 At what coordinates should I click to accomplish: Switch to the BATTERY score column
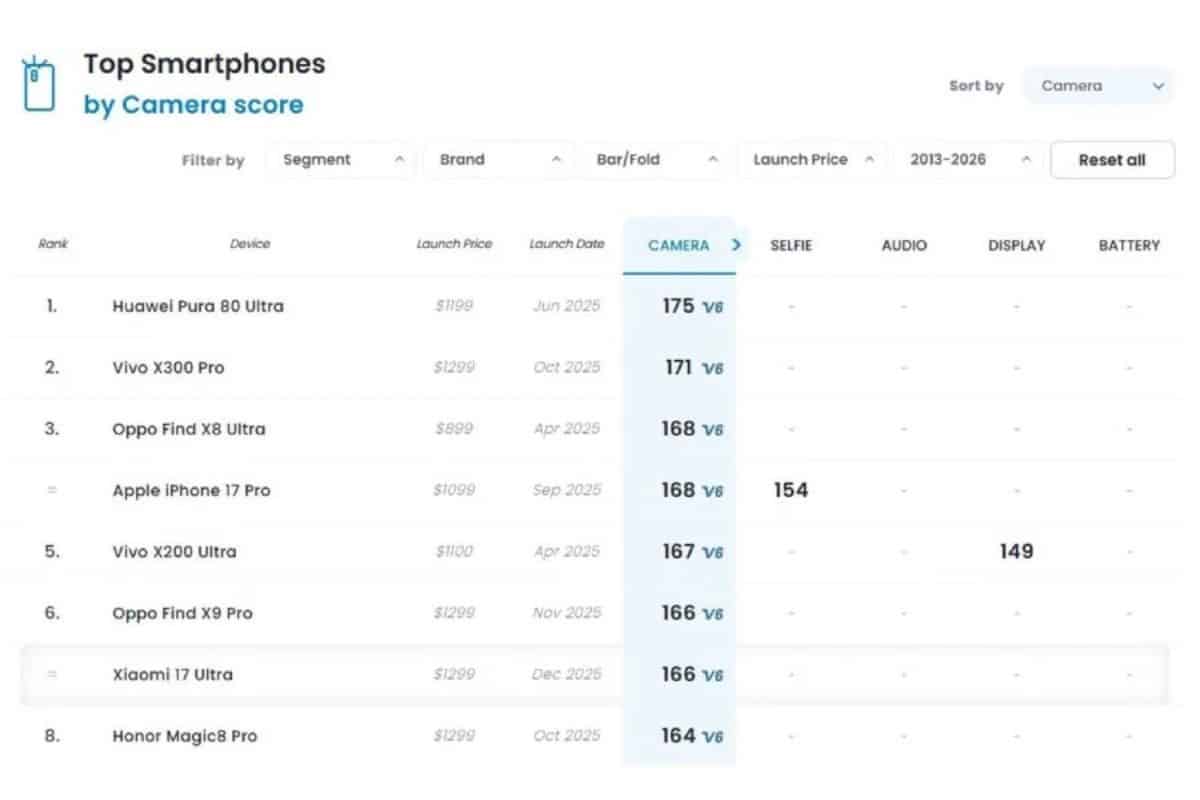(x=1129, y=245)
